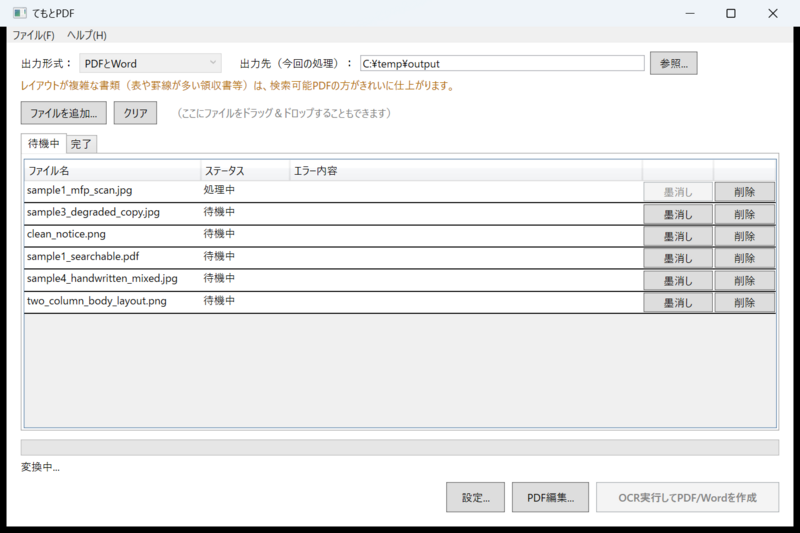Open the 設定... settings dialog

click(x=475, y=497)
